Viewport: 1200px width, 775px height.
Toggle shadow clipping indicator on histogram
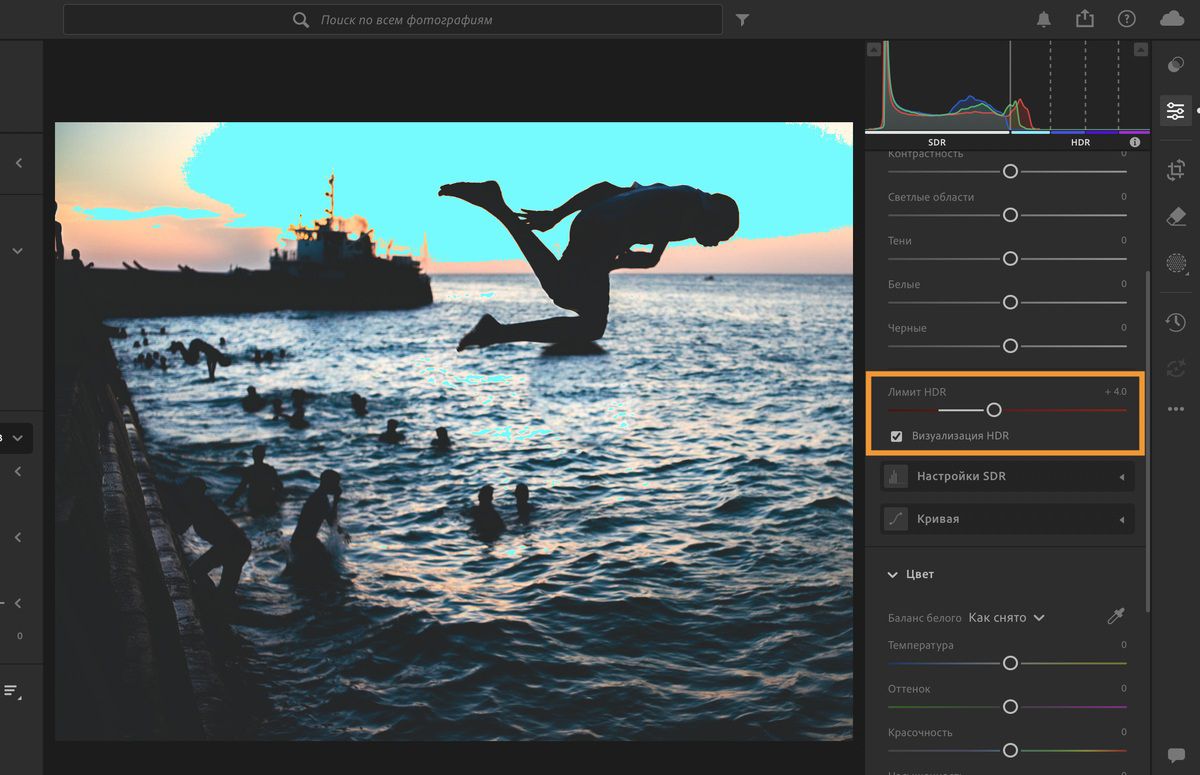(874, 49)
